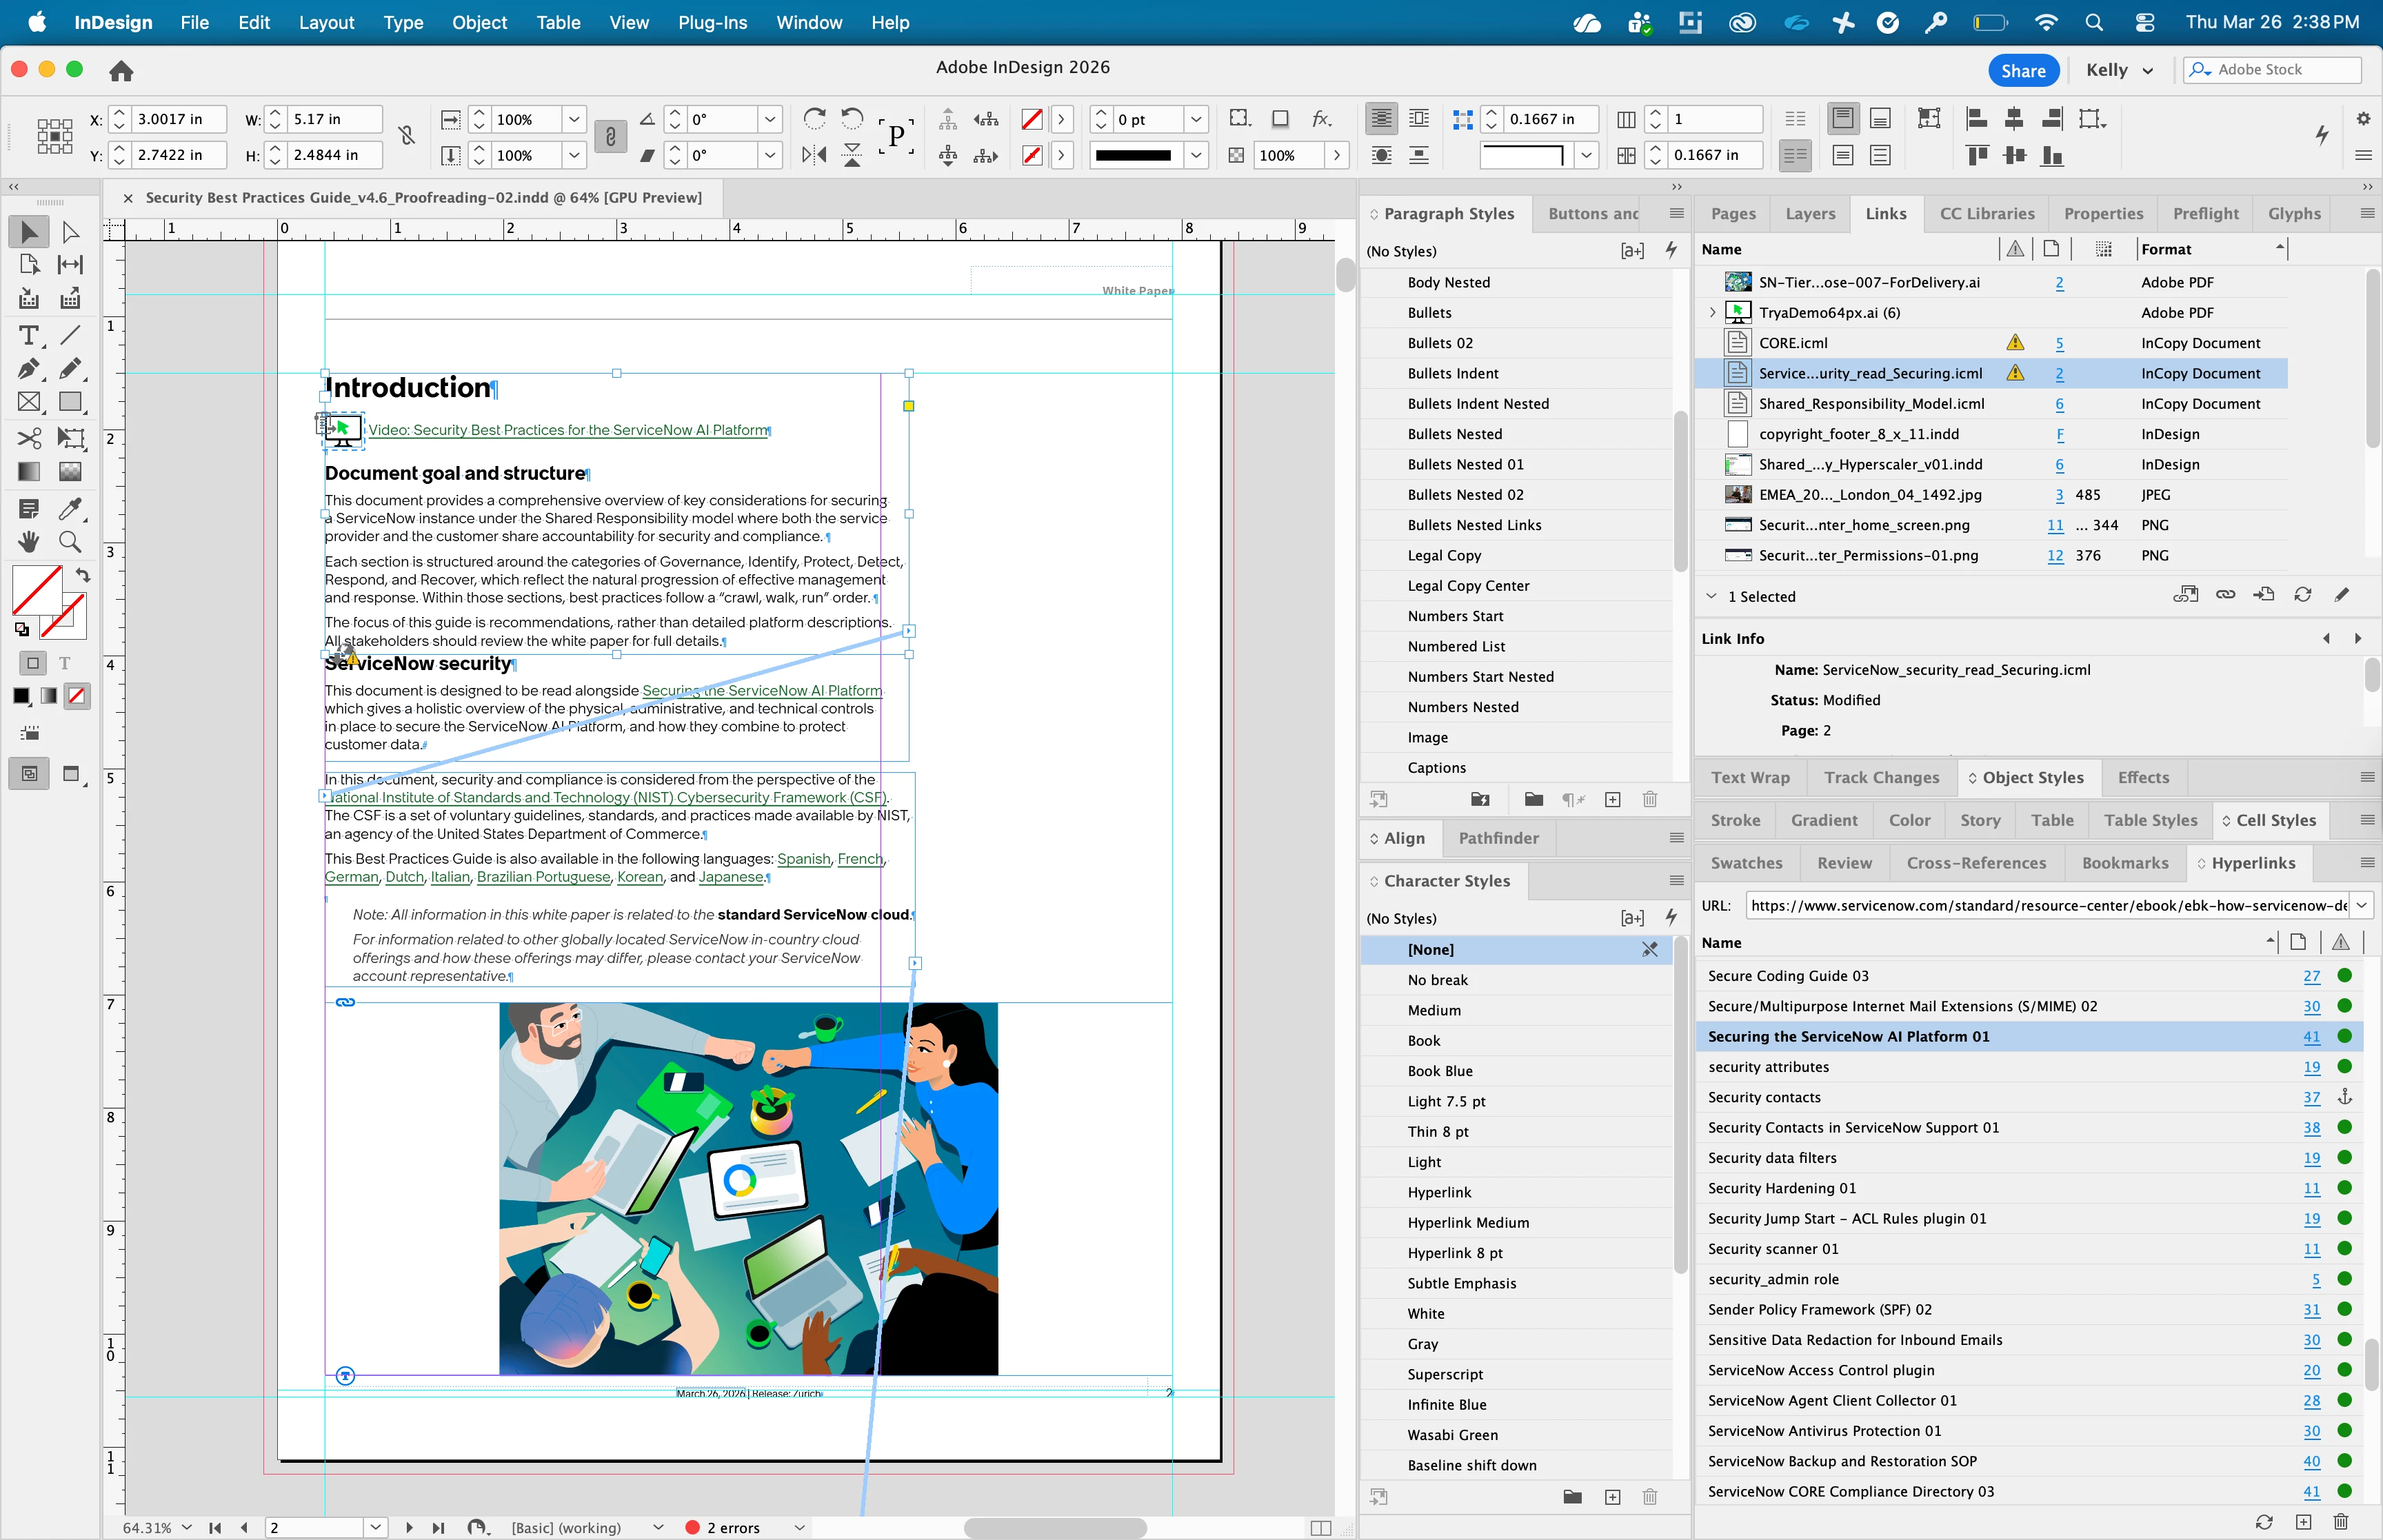Toggle constrain proportions for scaling lock

[x=610, y=136]
